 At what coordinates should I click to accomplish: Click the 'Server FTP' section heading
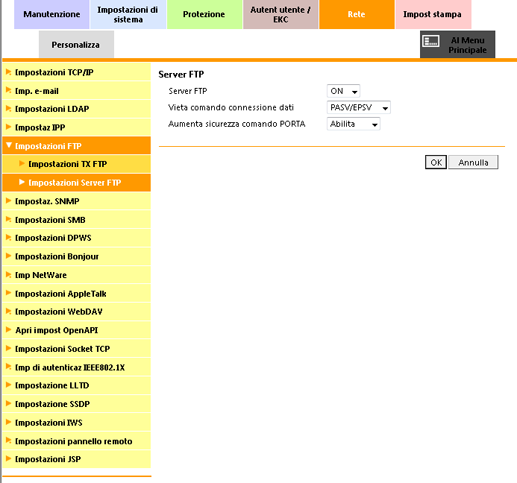181,74
